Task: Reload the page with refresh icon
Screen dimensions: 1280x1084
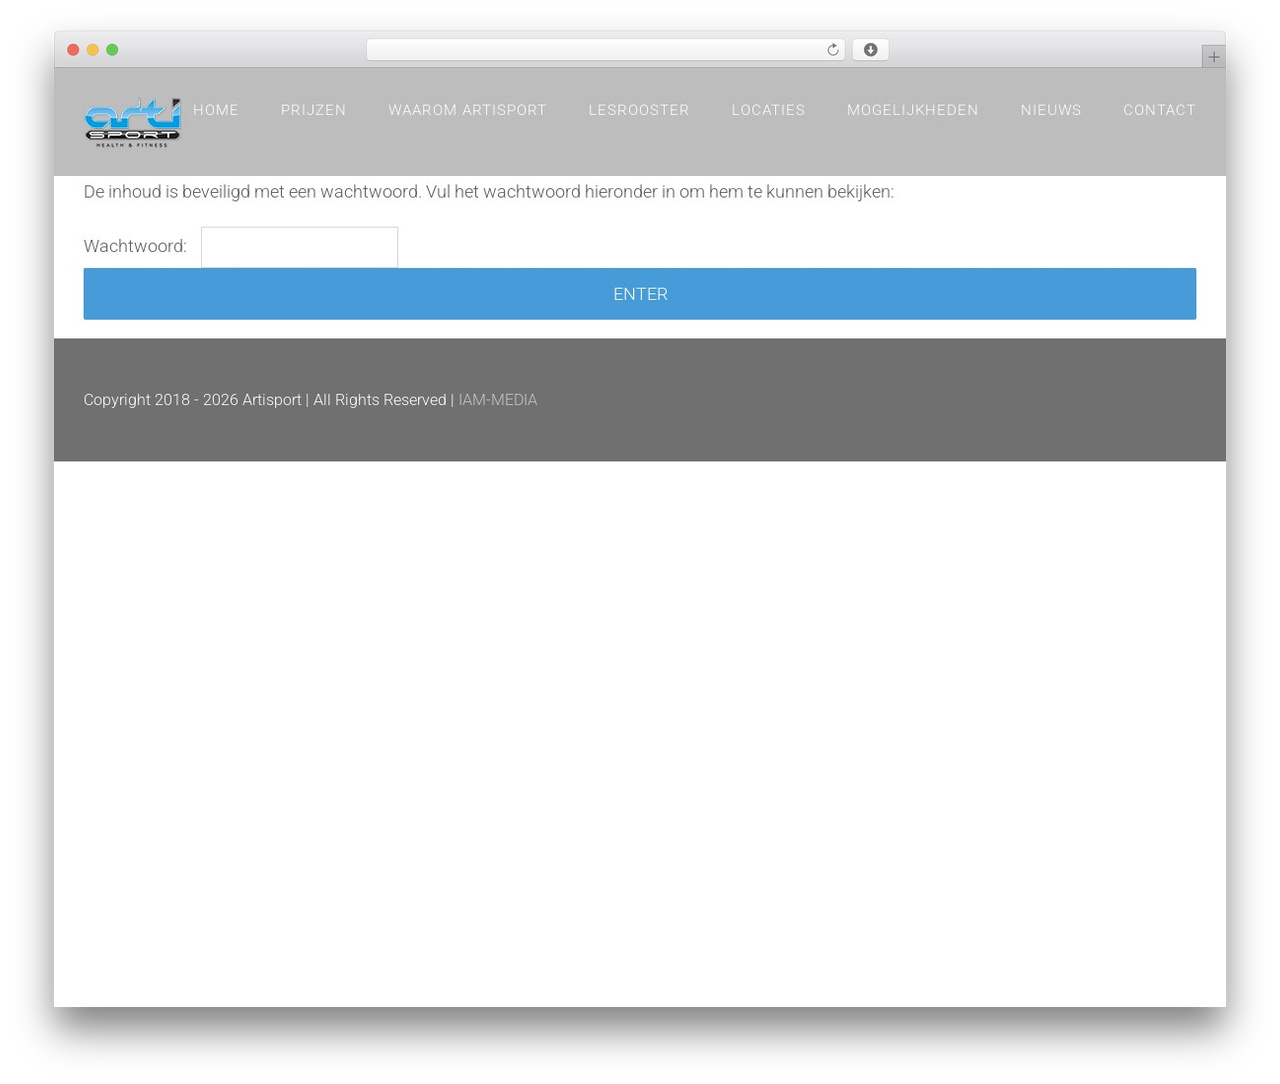Action: pyautogui.click(x=832, y=50)
